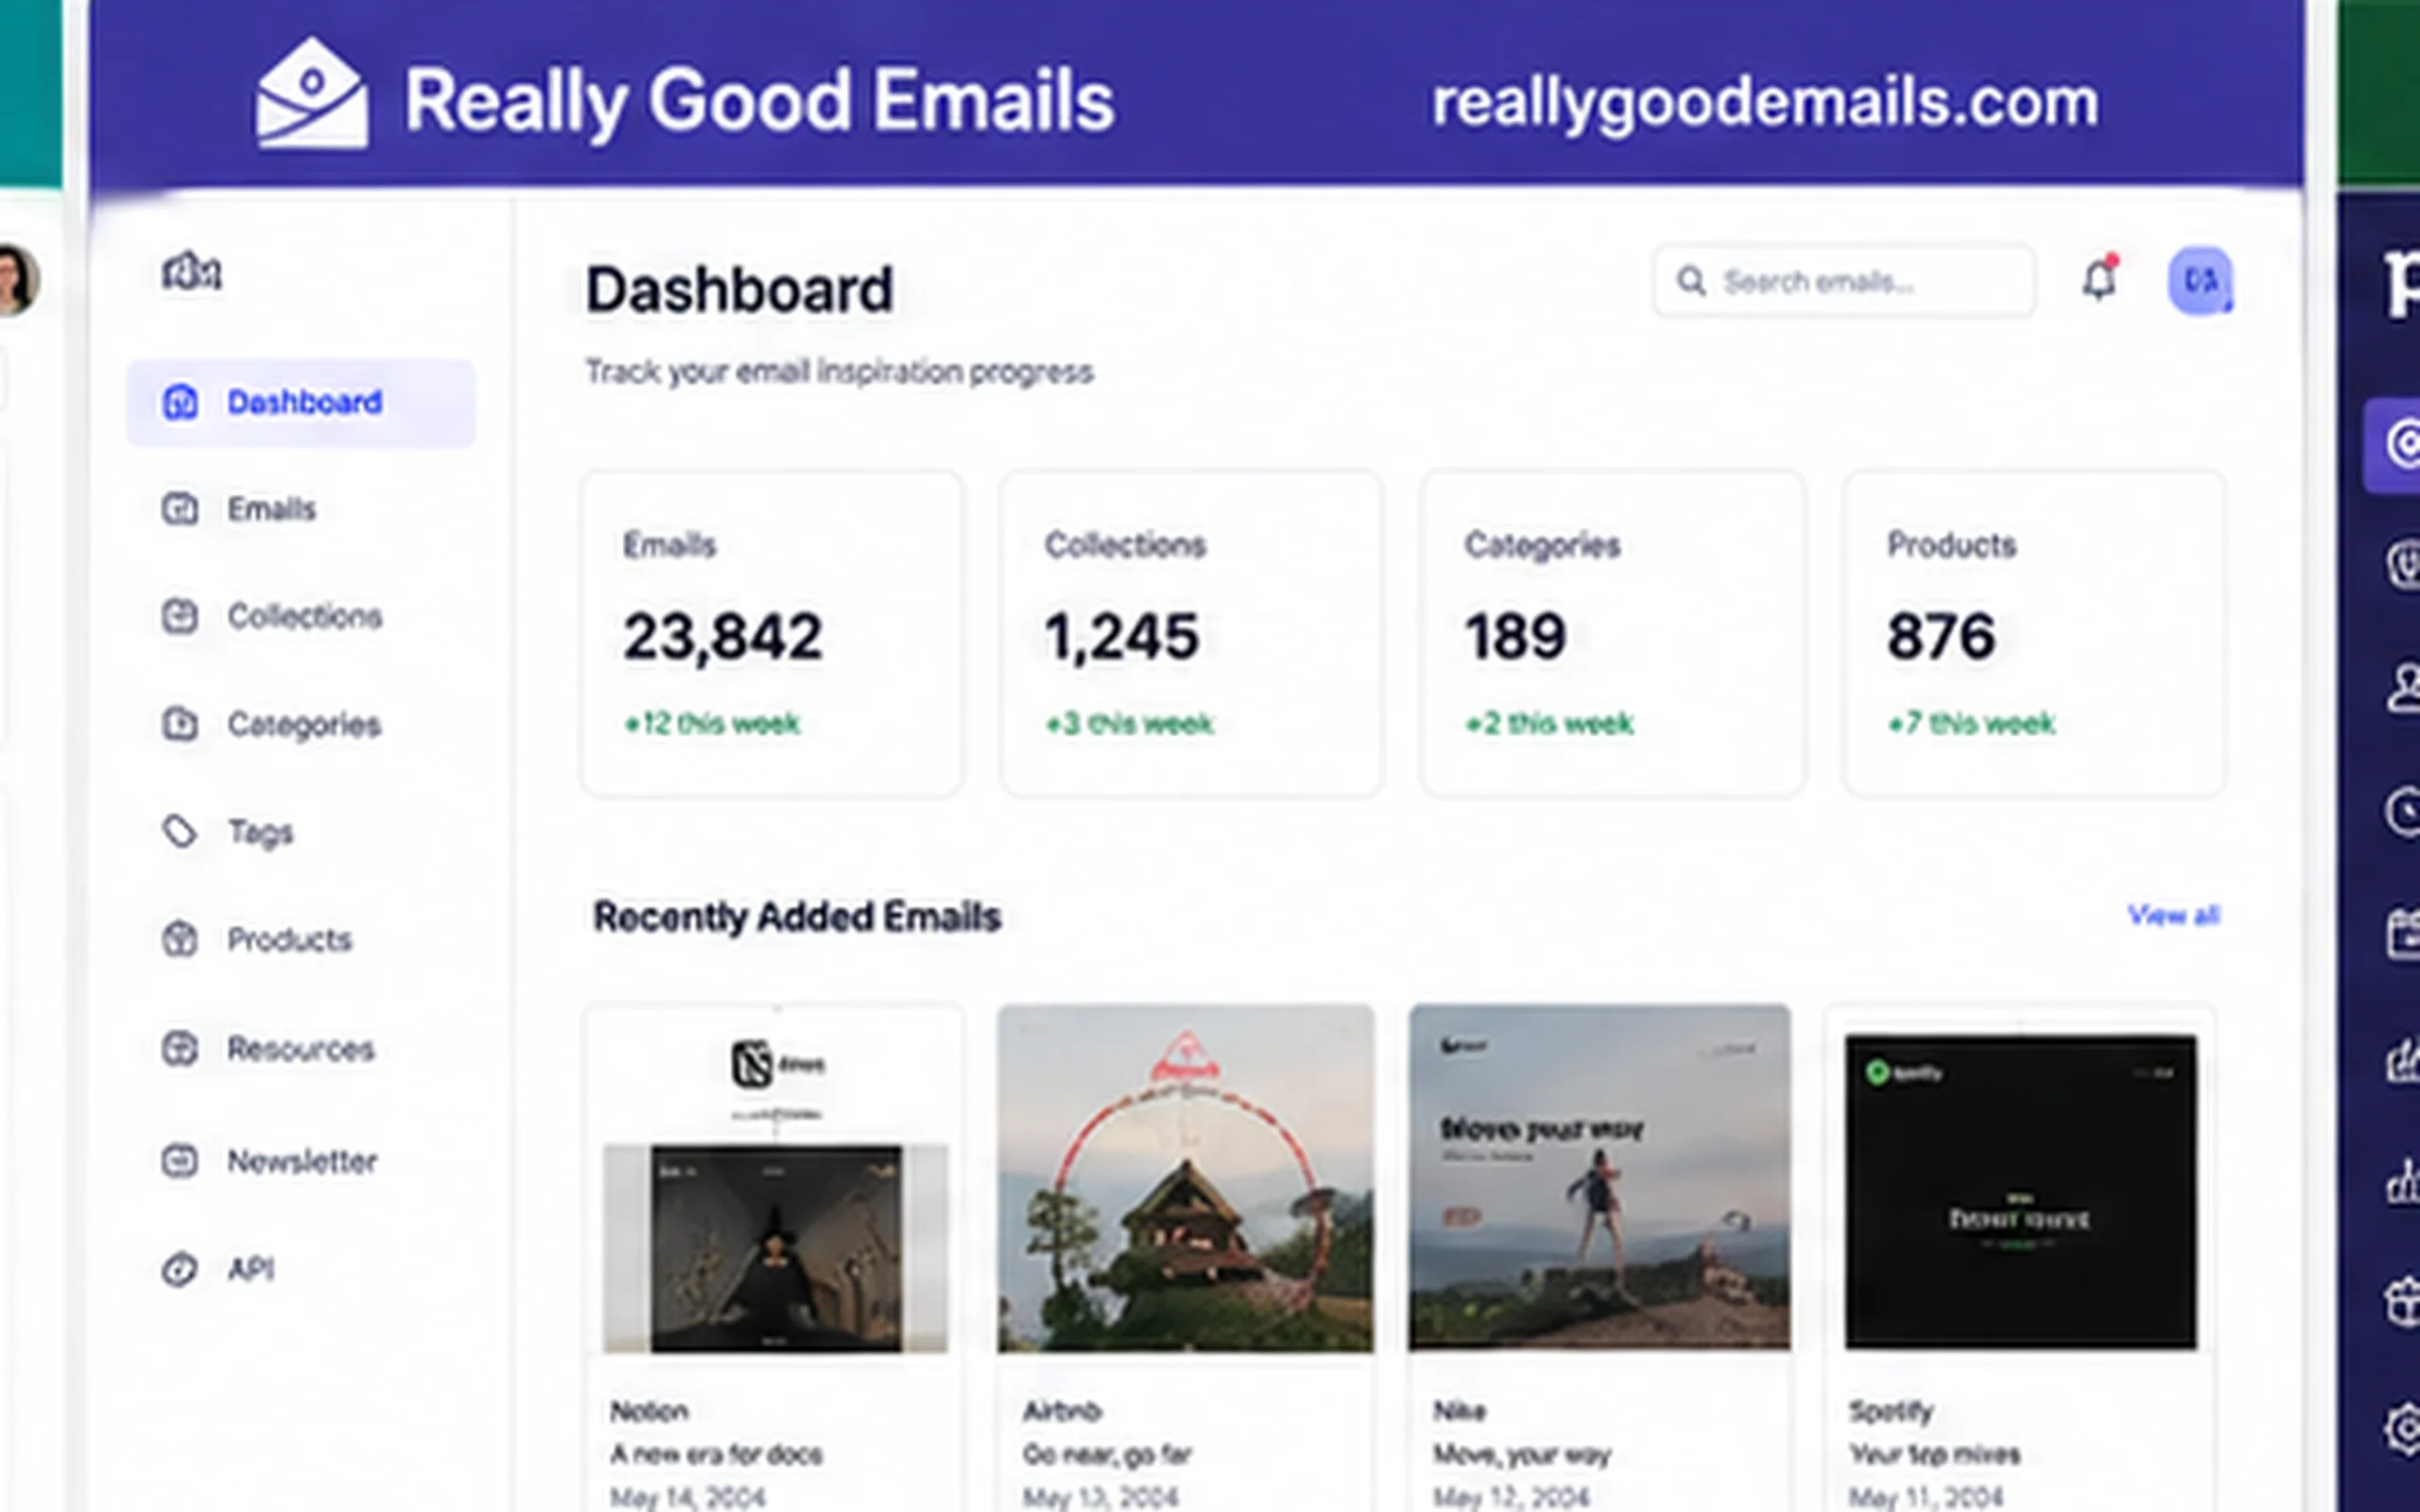
Task: Click '+12 this week' under Emails
Action: point(712,723)
